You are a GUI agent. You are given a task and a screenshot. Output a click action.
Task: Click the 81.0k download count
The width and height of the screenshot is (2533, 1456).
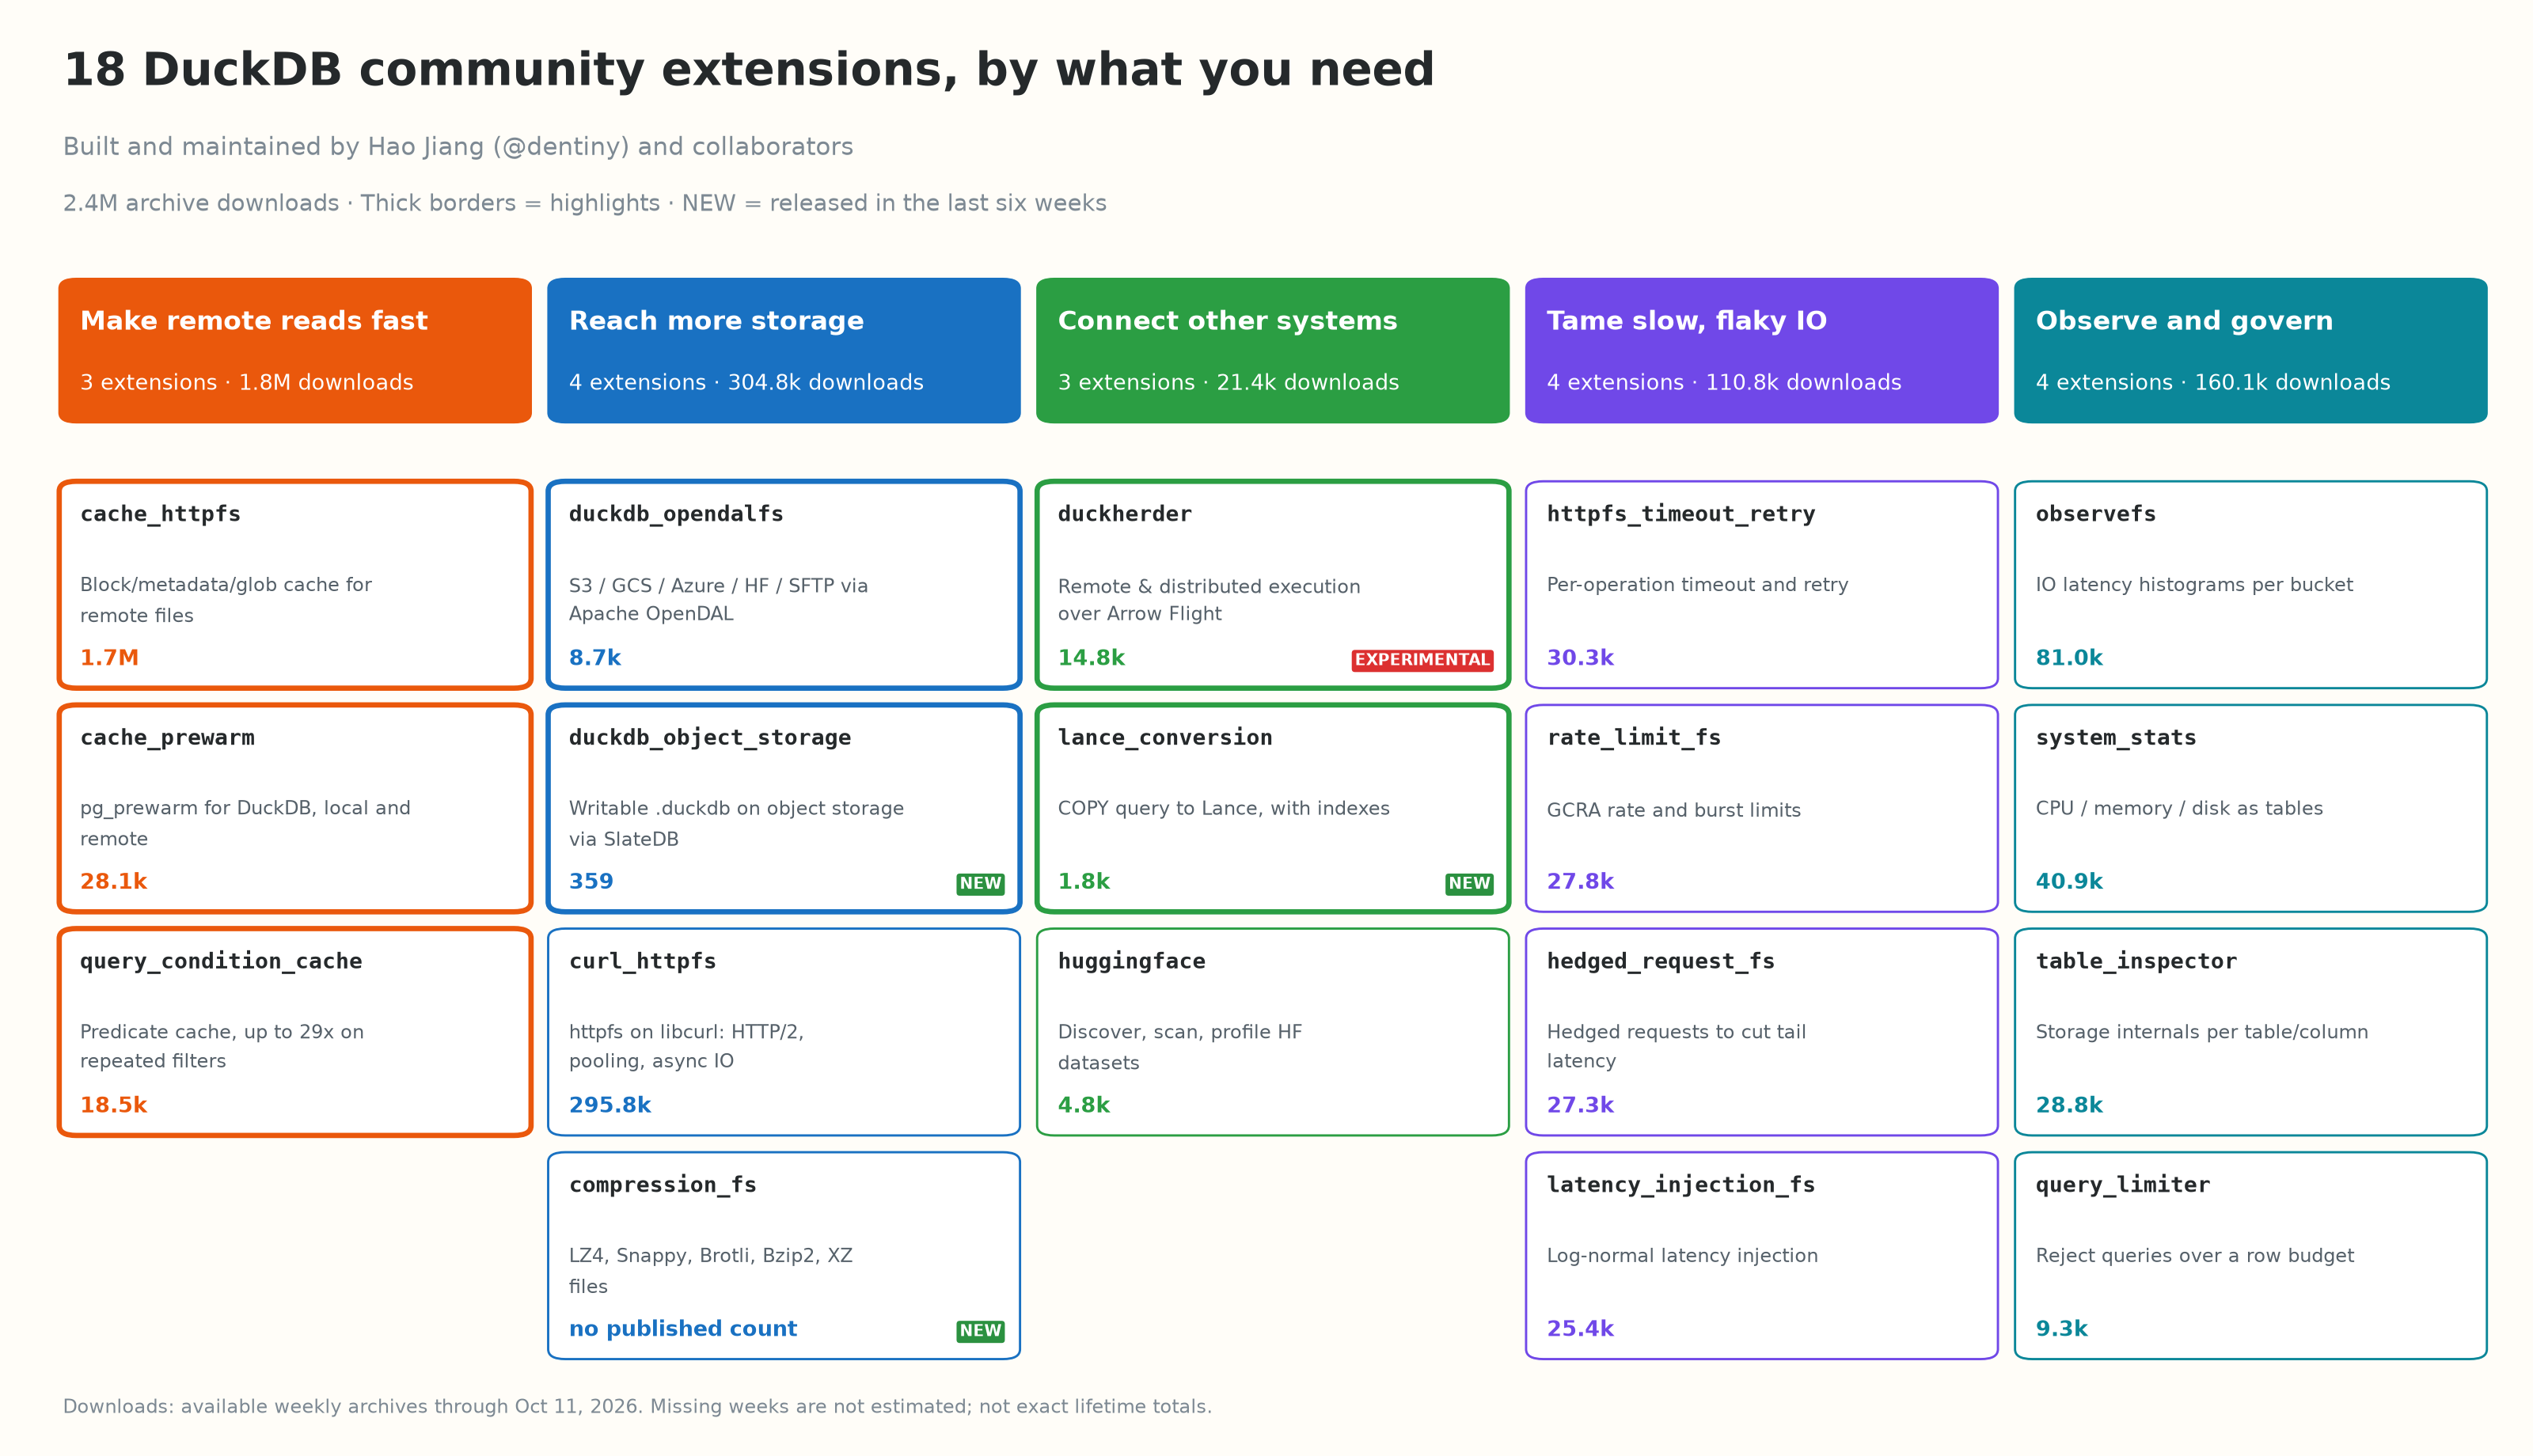[x=2069, y=659]
